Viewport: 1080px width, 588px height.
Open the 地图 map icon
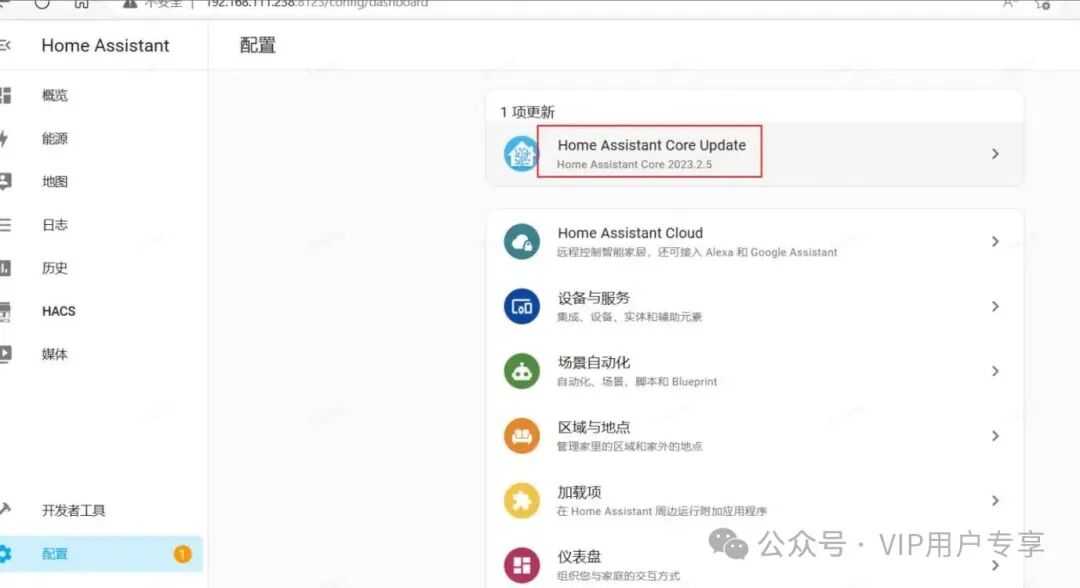point(6,182)
